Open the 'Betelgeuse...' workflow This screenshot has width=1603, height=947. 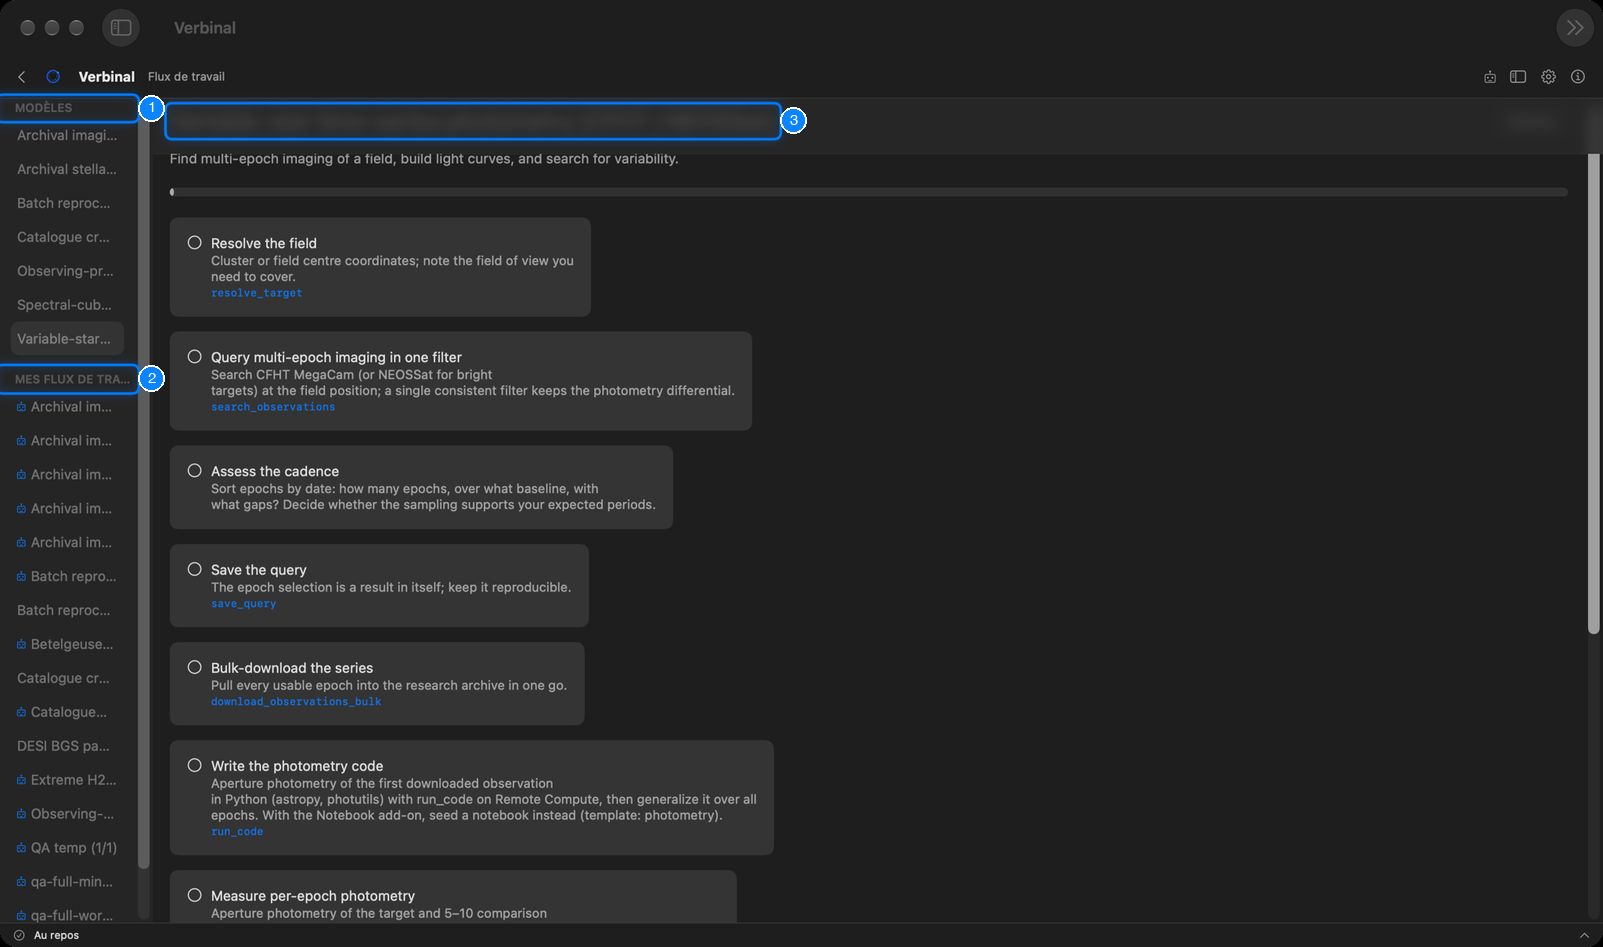tap(67, 644)
